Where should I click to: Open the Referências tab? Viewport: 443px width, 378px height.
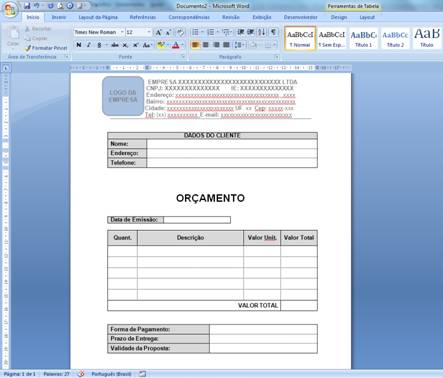point(143,17)
